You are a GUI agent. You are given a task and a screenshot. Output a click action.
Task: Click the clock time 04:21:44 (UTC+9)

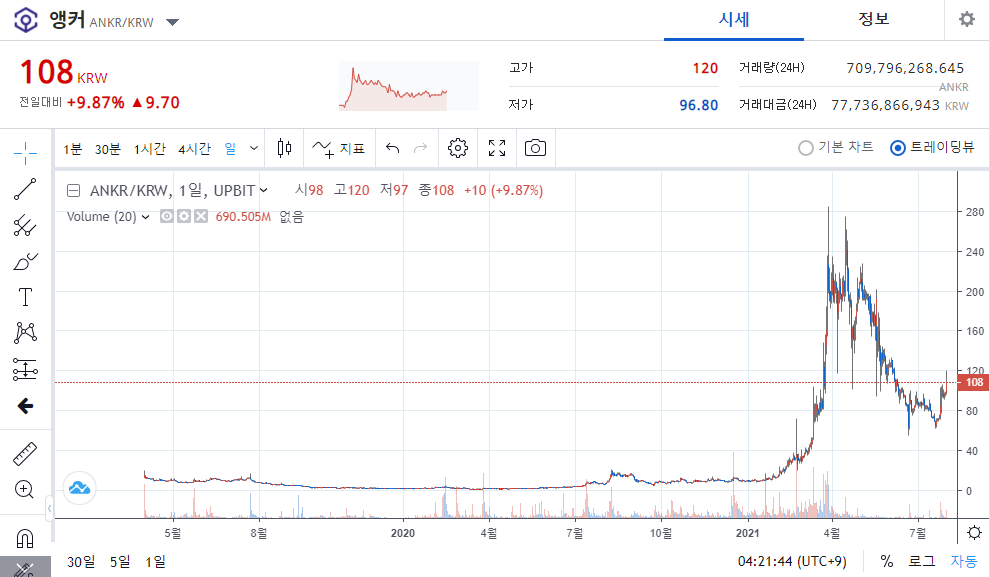click(792, 561)
